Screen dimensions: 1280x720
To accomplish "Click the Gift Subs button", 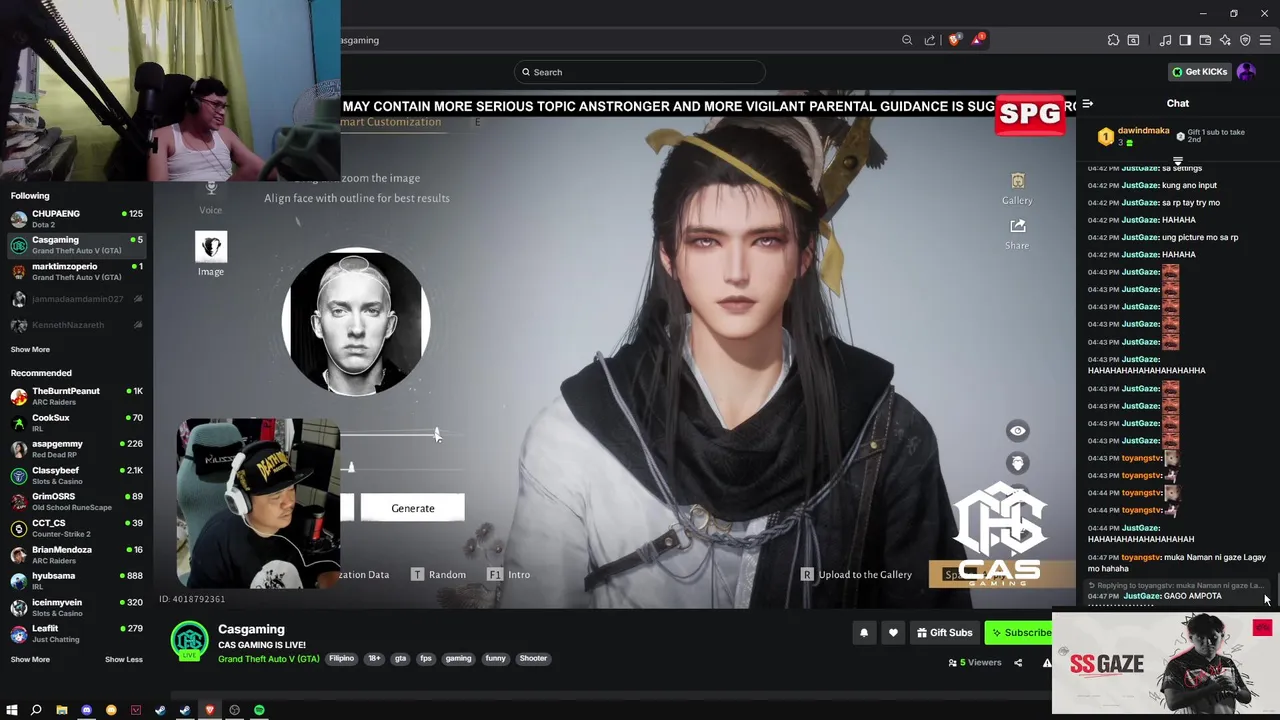I will pos(944,632).
